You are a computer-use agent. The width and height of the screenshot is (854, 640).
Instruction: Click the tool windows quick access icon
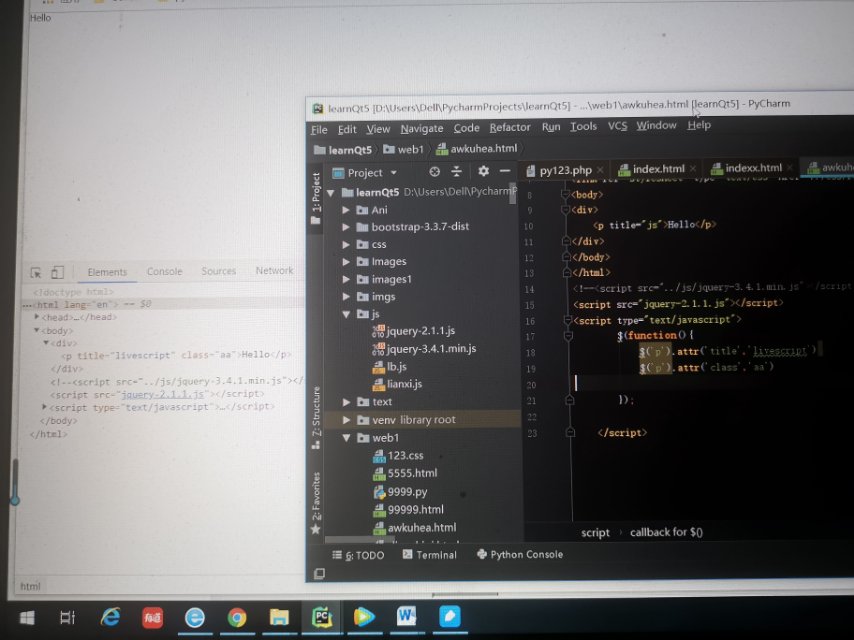(320, 573)
